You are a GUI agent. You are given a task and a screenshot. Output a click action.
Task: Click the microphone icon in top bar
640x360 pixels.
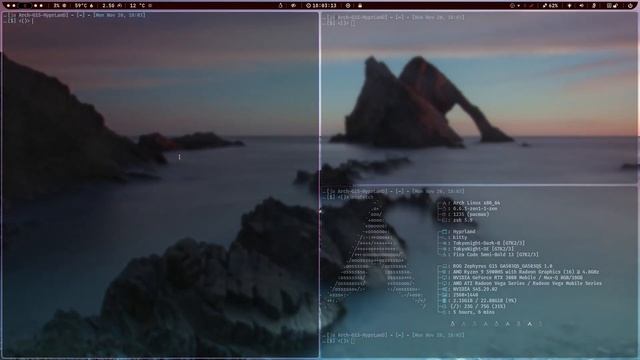coord(594,6)
